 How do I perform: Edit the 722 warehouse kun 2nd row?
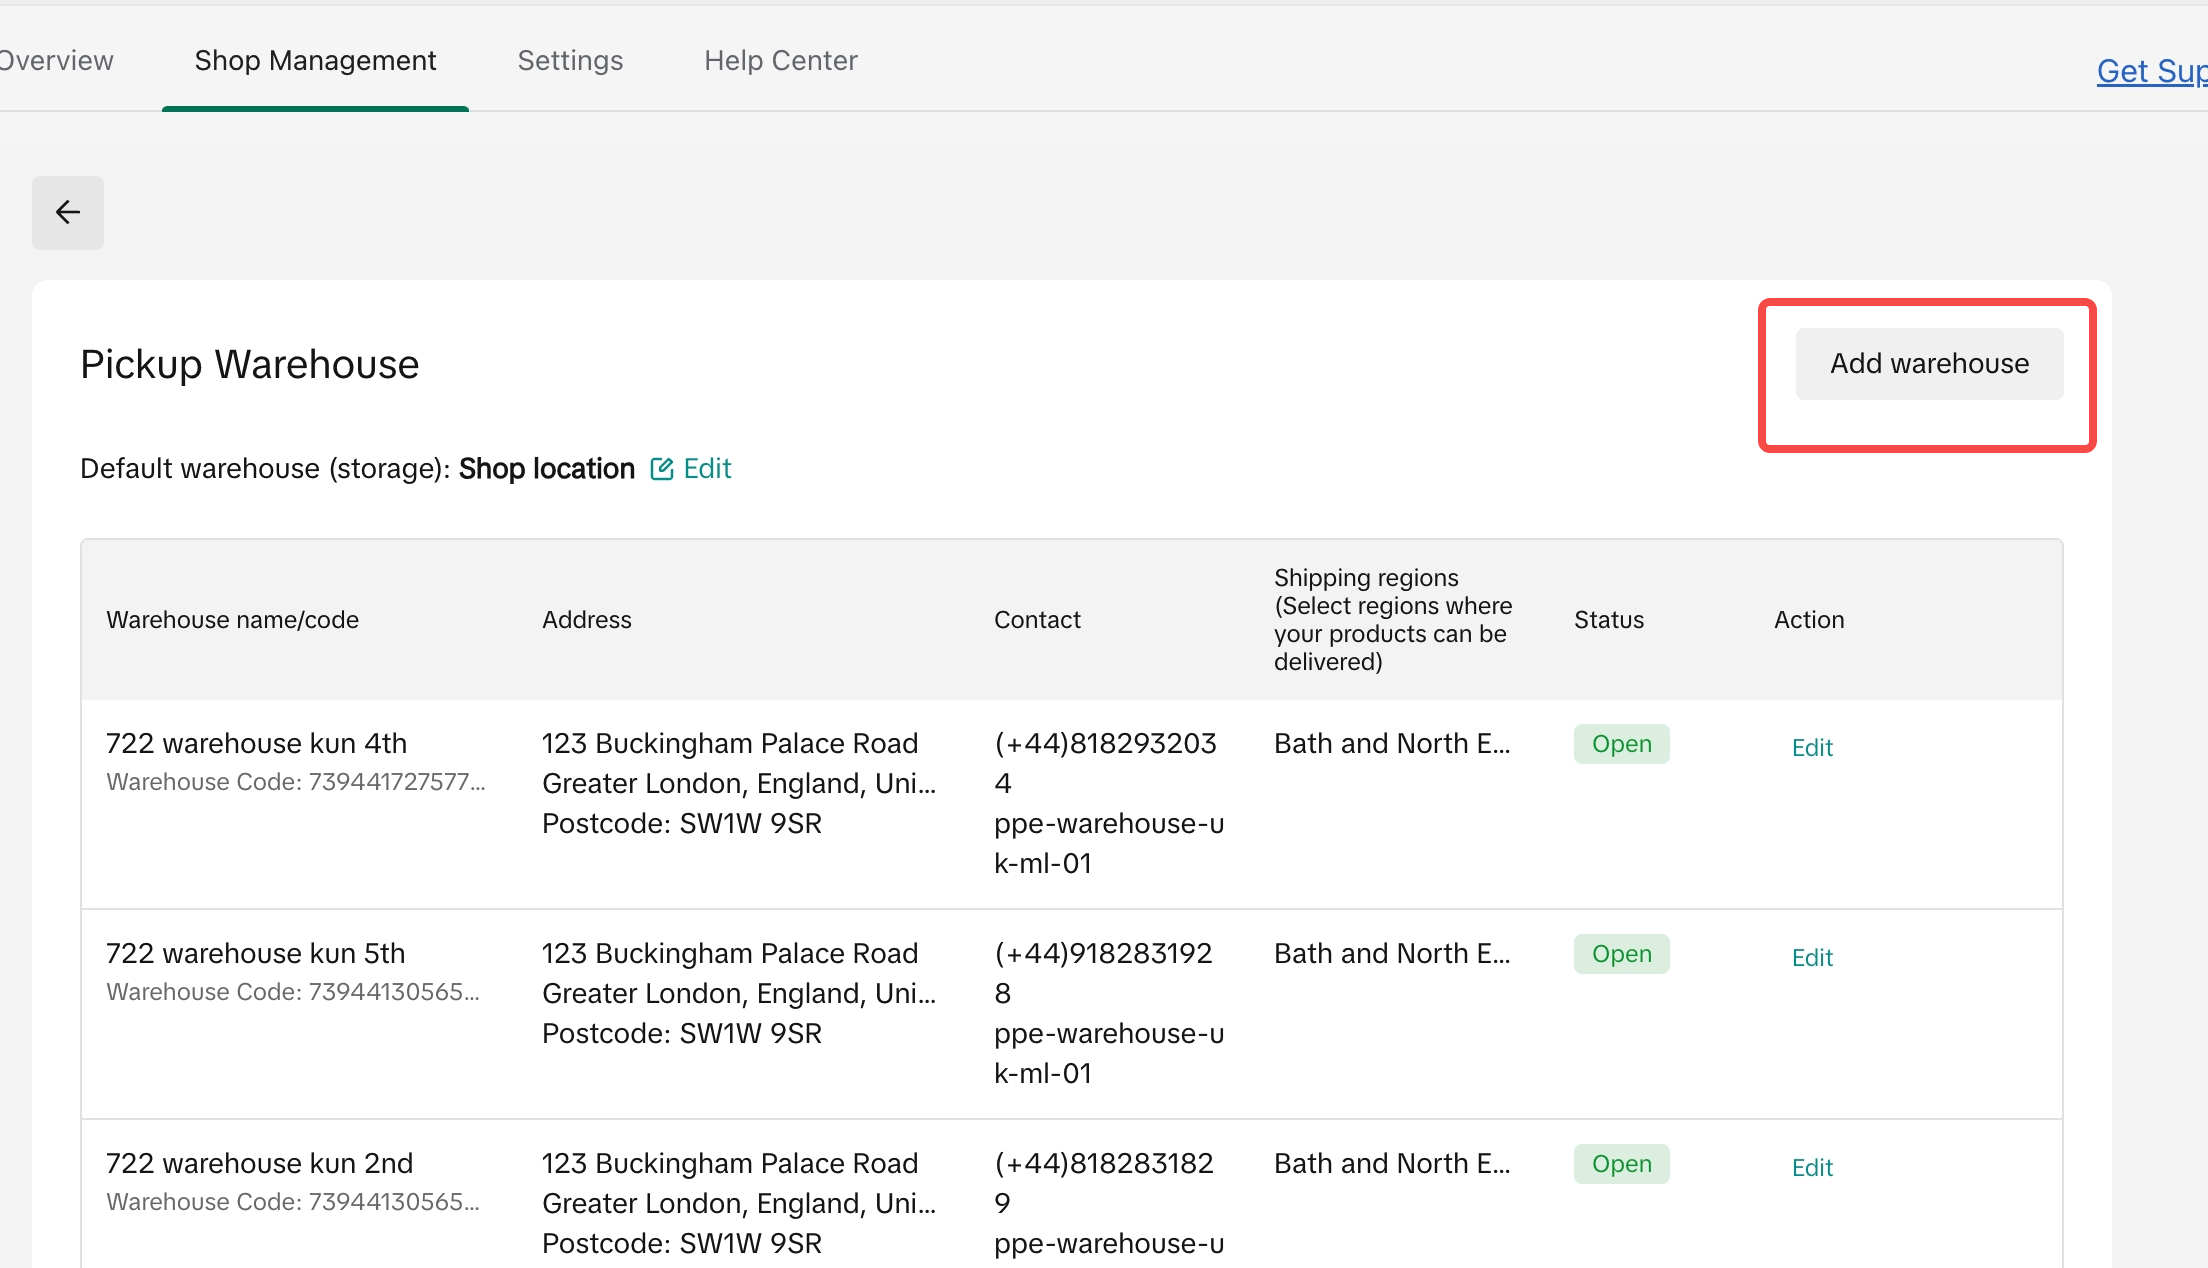(1811, 1168)
